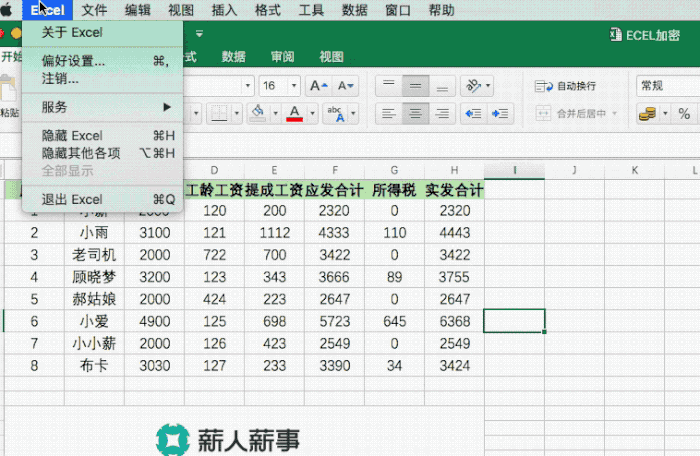Click Increase Font Size icon
The width and height of the screenshot is (700, 456).
click(319, 86)
